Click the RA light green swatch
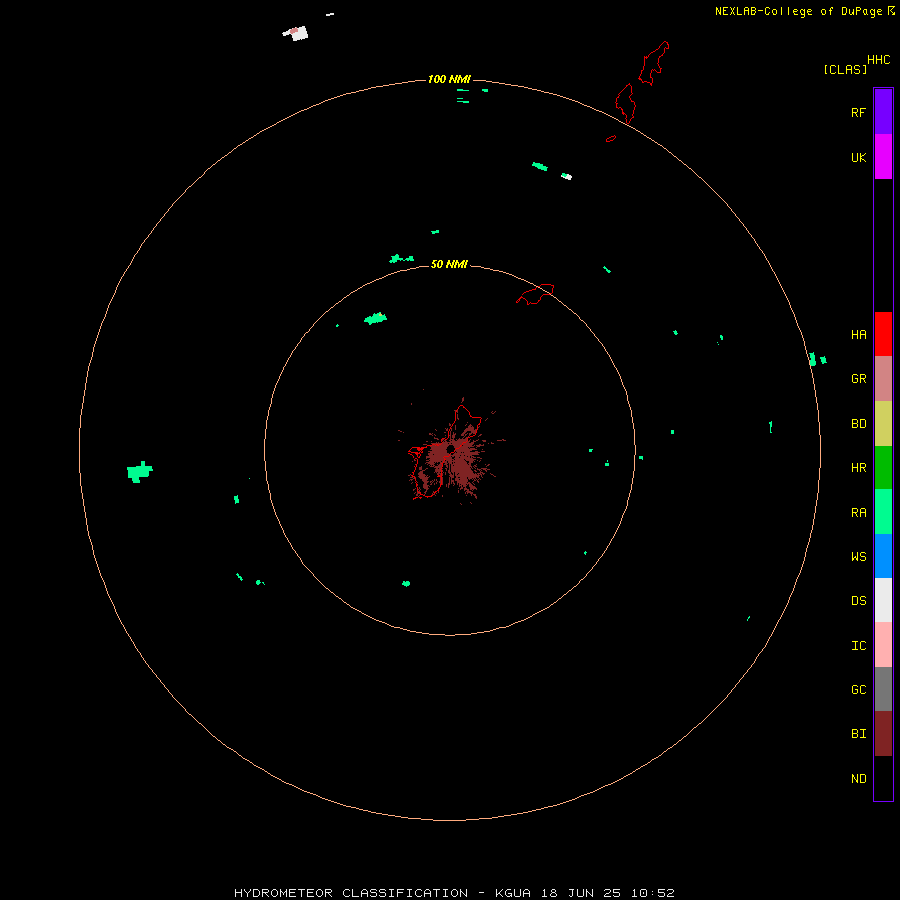The image size is (900, 900). pos(883,512)
